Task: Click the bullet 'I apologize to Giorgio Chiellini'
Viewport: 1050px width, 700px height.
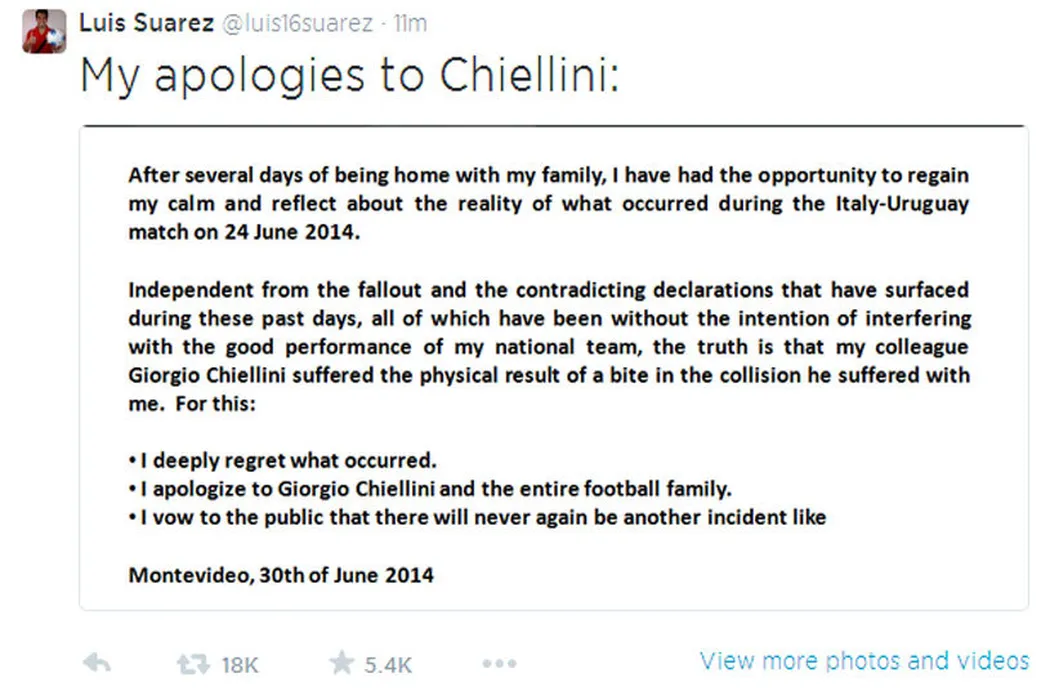Action: [432, 490]
